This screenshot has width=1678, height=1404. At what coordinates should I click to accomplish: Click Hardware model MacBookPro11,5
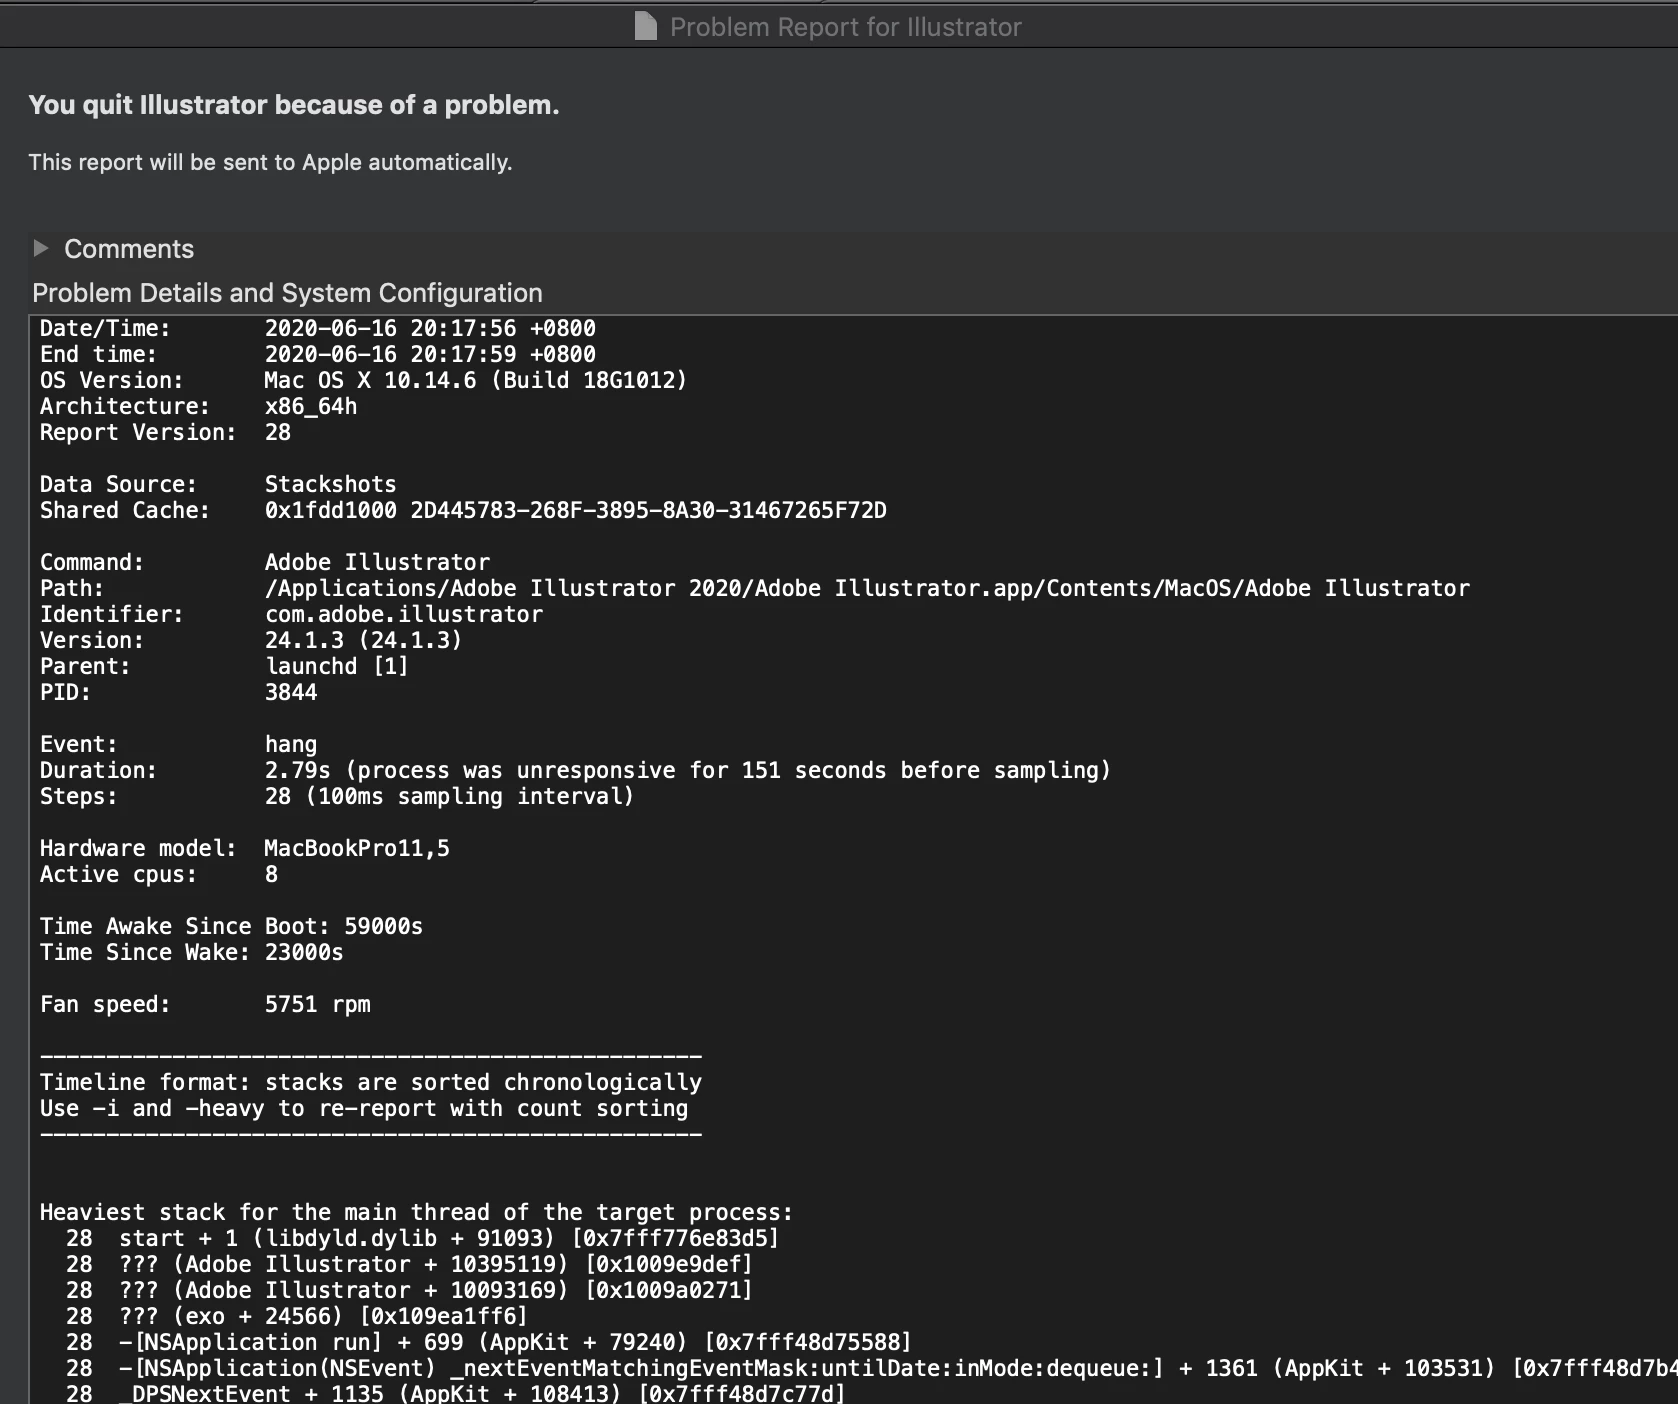tap(357, 848)
